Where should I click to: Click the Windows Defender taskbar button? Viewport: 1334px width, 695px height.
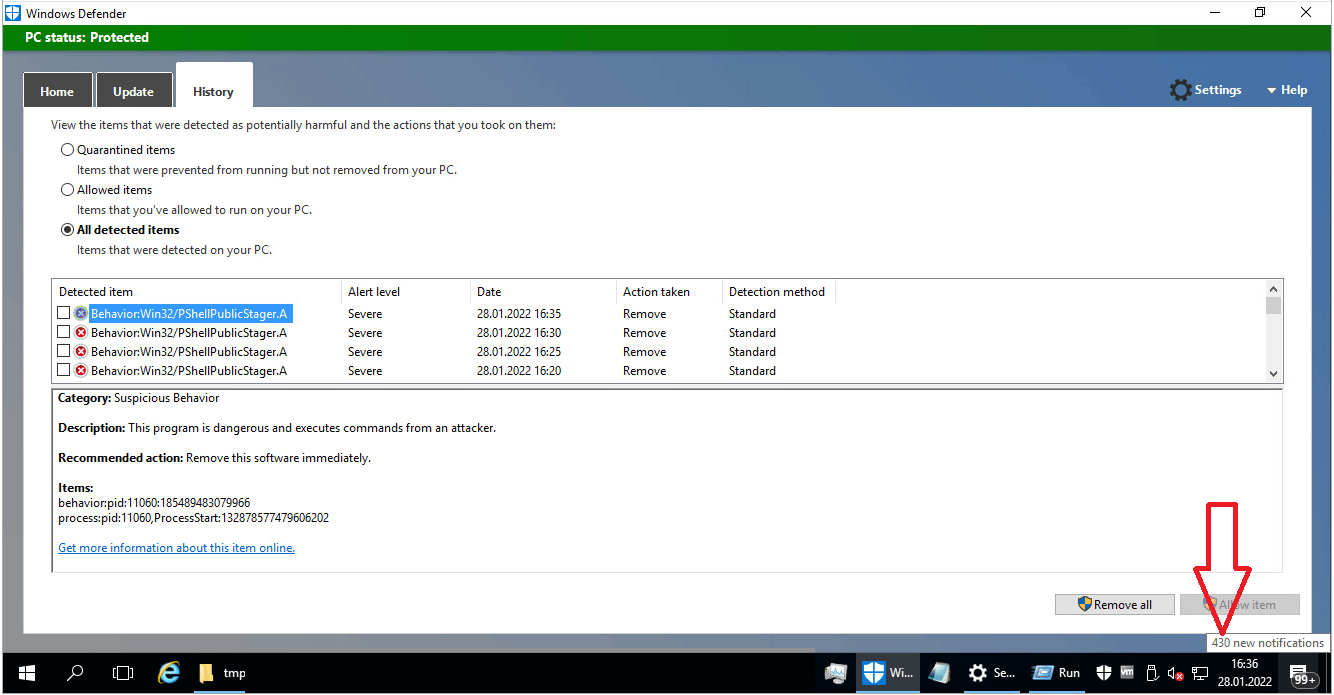(x=888, y=673)
